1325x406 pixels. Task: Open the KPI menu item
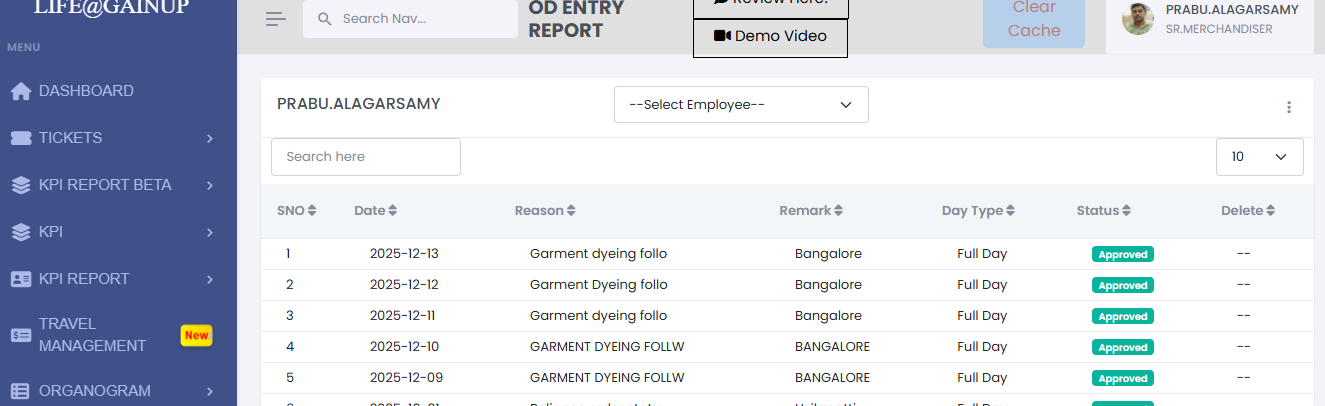(x=51, y=232)
